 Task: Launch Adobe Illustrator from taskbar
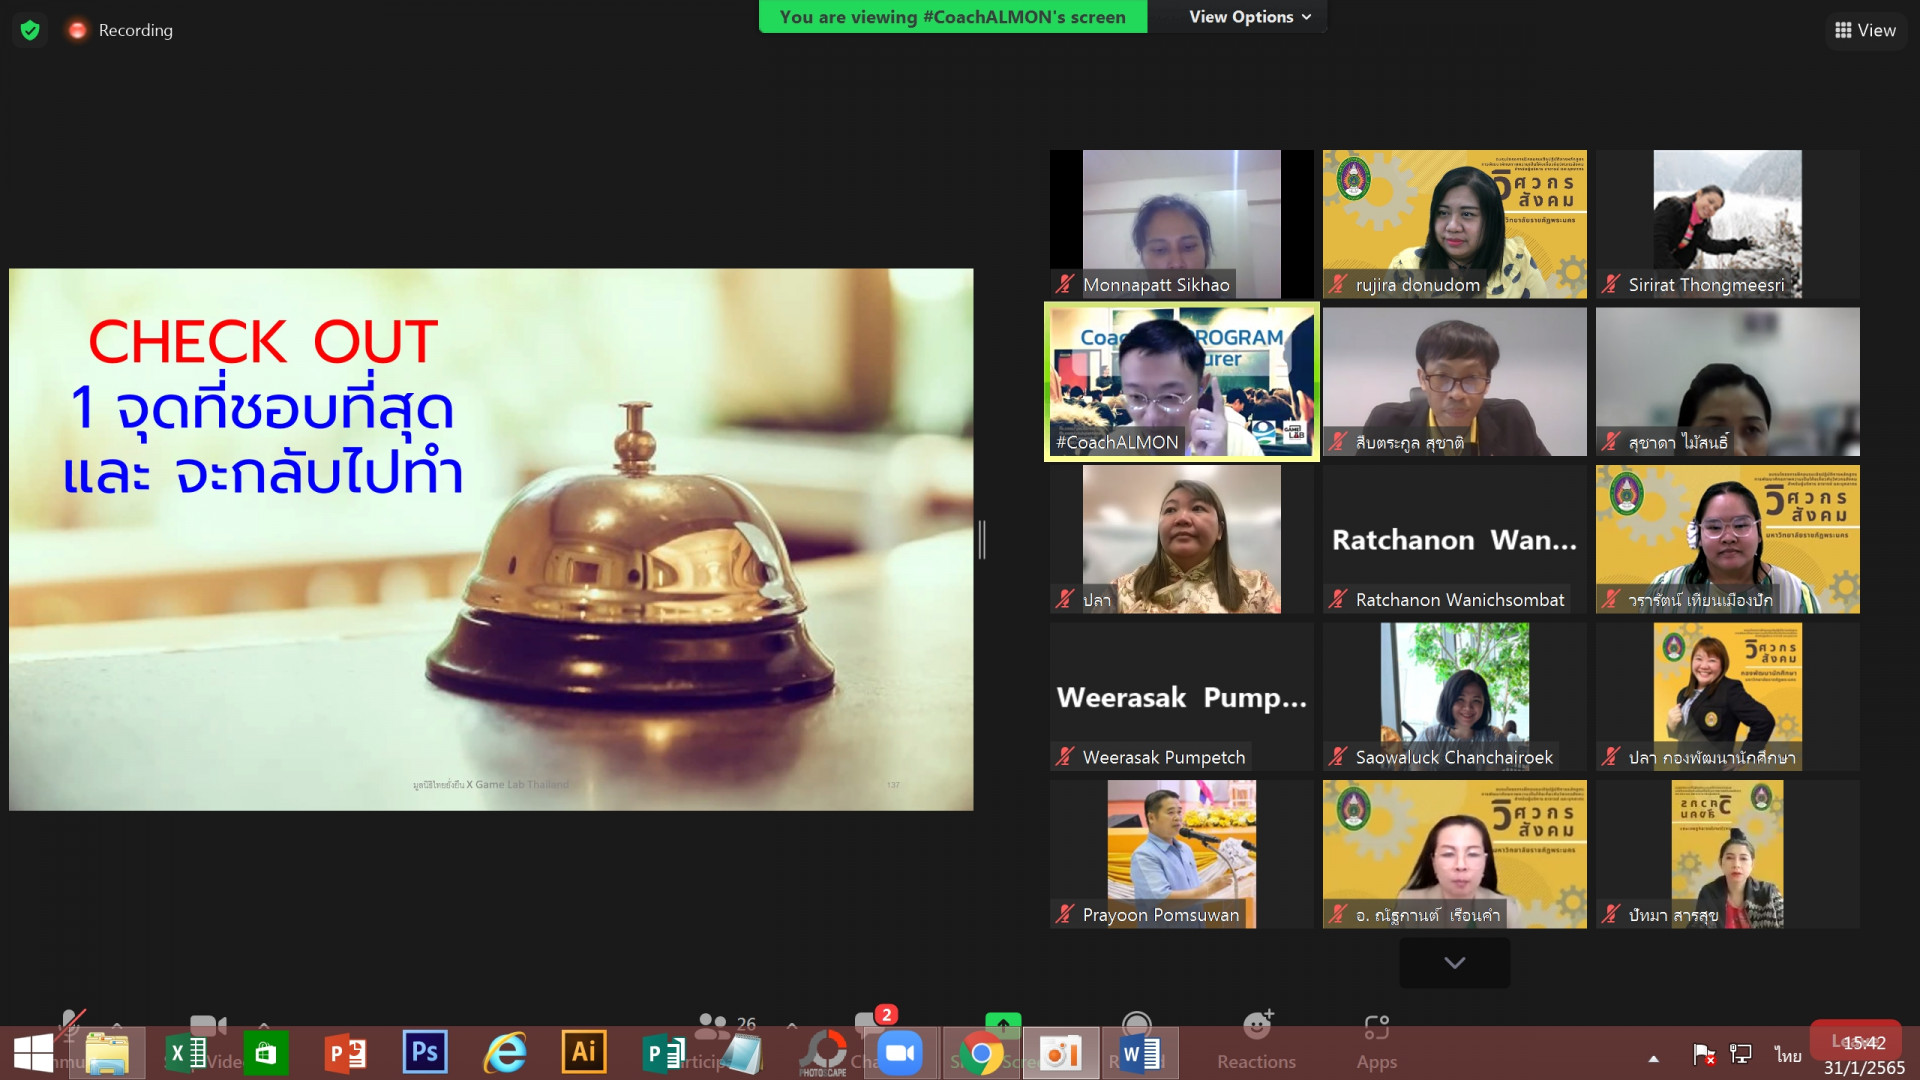(584, 1052)
